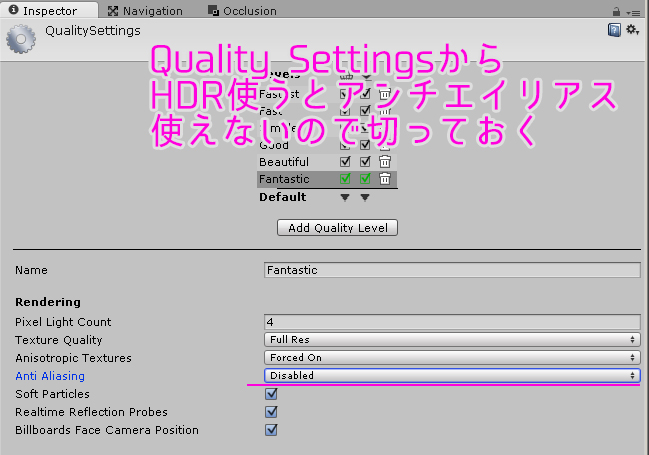
Task: Open Anisotropic Textures Forced On dropdown
Action: click(x=452, y=357)
